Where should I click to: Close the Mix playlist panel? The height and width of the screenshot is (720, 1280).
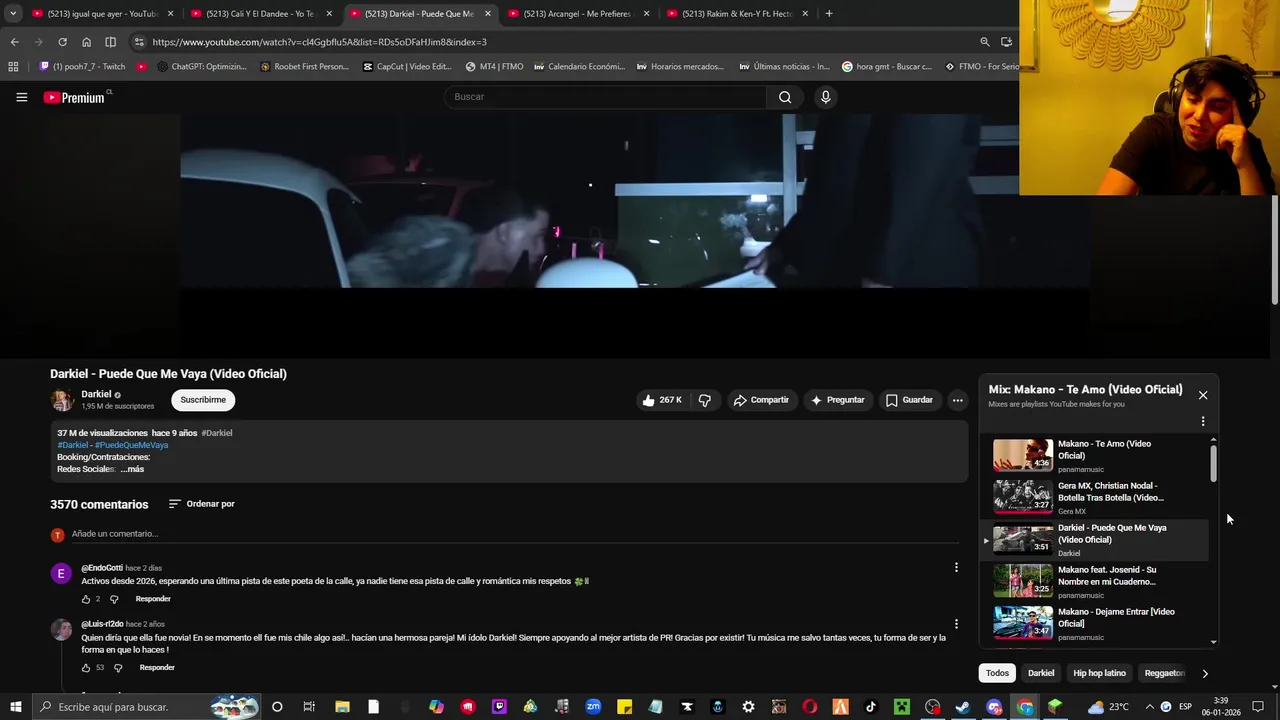pyautogui.click(x=1203, y=395)
